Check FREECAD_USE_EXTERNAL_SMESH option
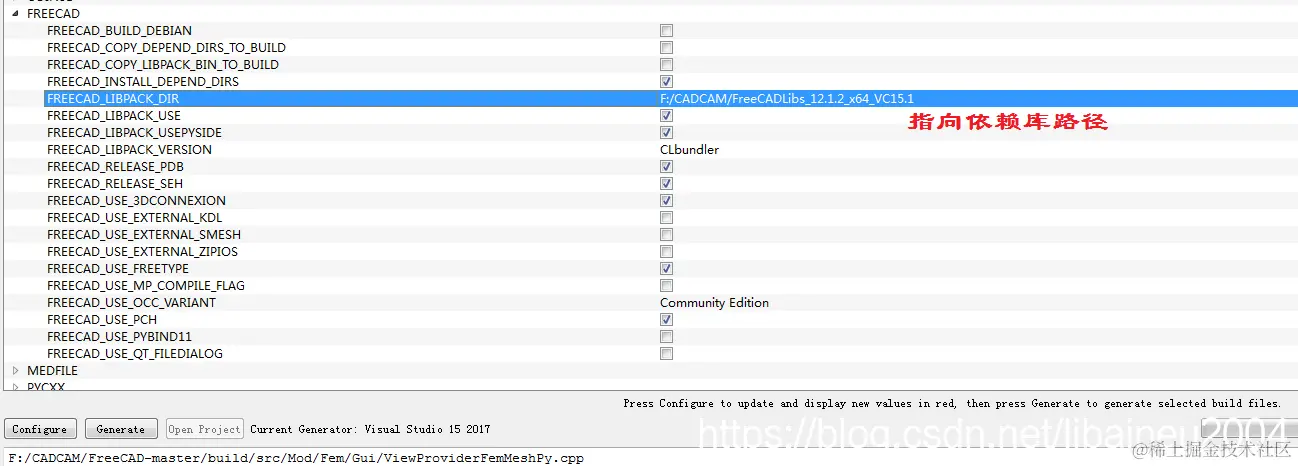The height and width of the screenshot is (466, 1298). coord(666,235)
